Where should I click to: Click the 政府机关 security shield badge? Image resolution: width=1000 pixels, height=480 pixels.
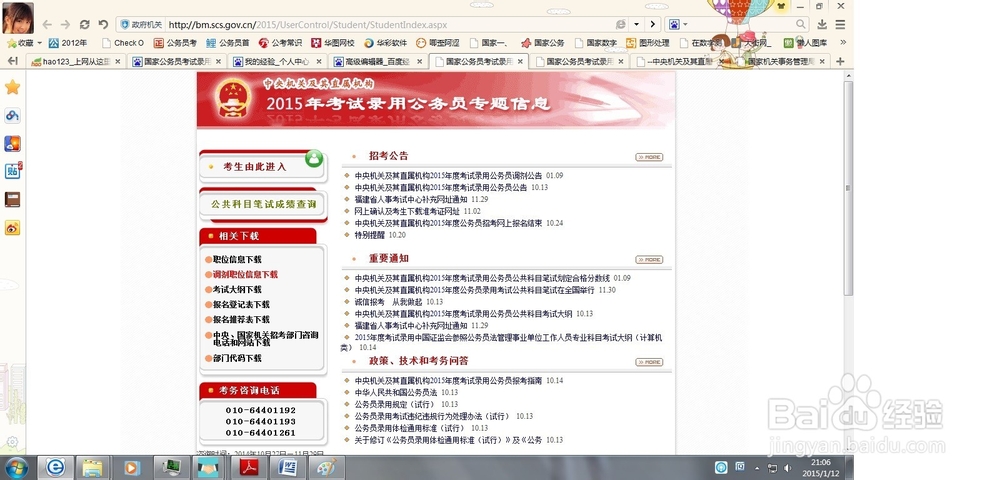(141, 24)
